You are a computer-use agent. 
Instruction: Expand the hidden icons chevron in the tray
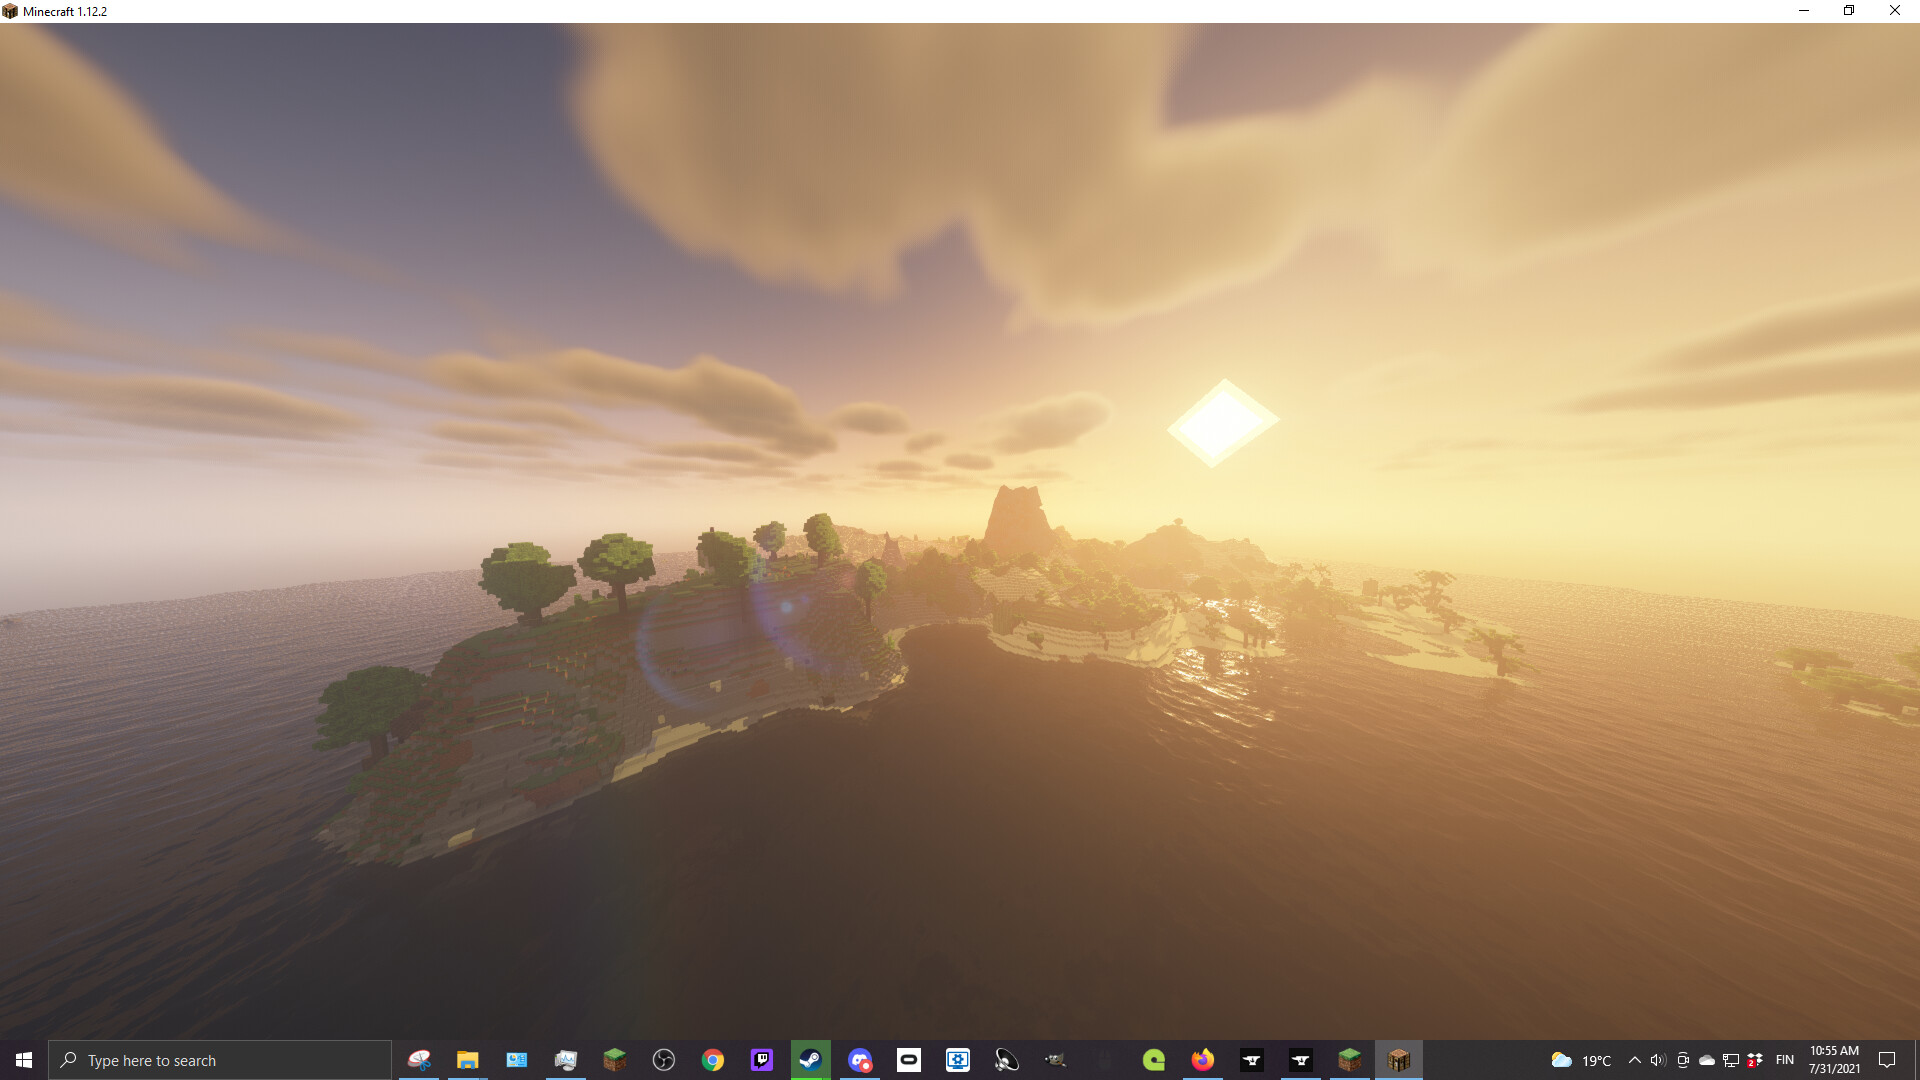pos(1635,1060)
